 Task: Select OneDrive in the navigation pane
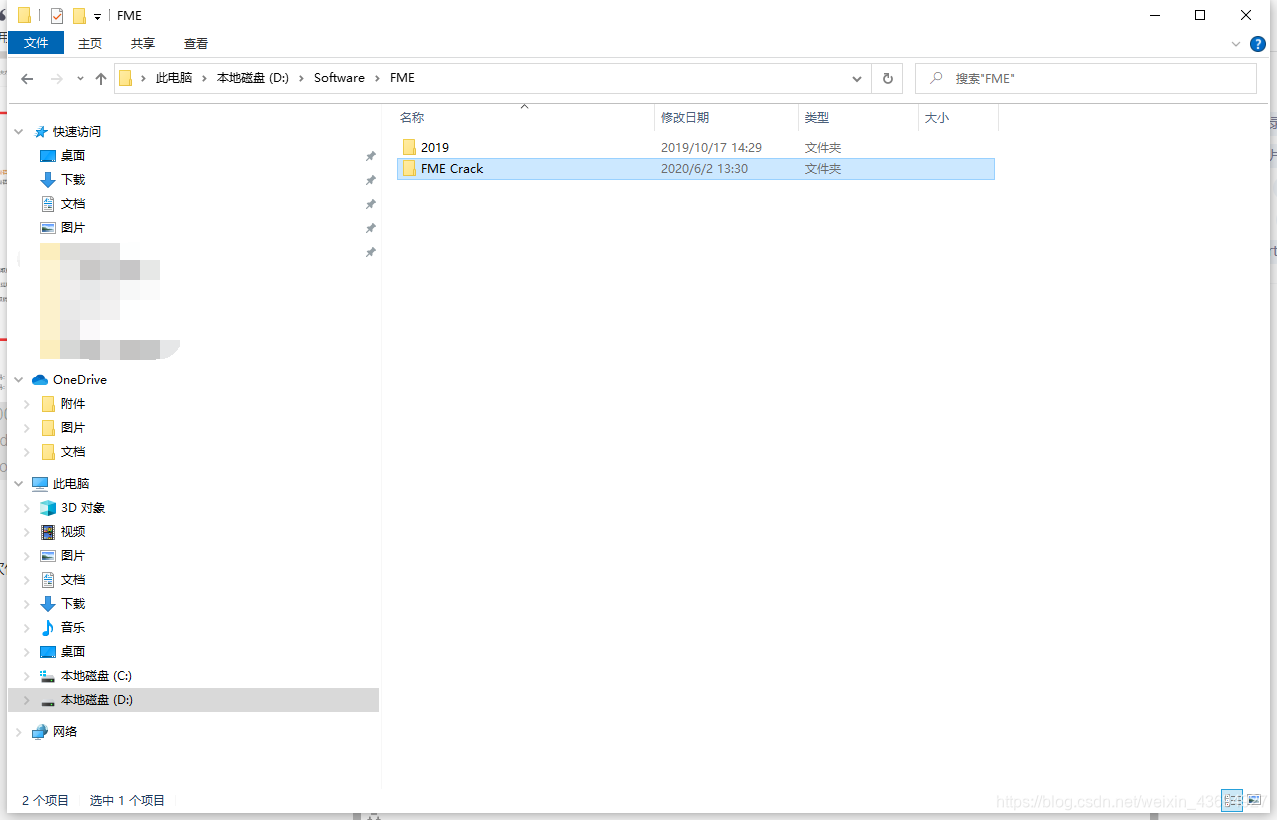pos(79,380)
